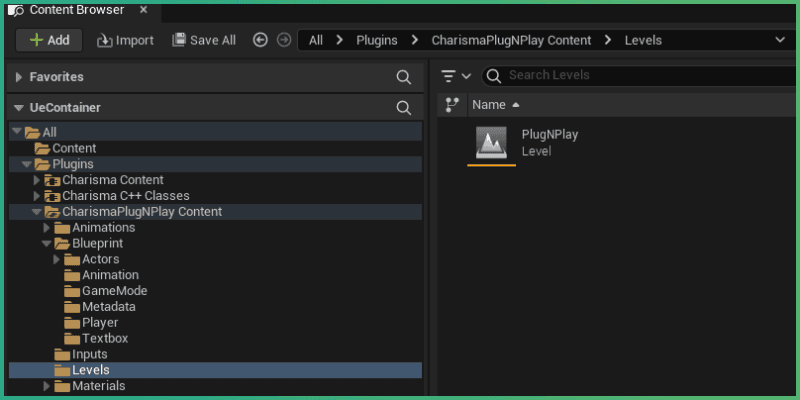
Task: Click the revision control column icon
Action: click(452, 105)
